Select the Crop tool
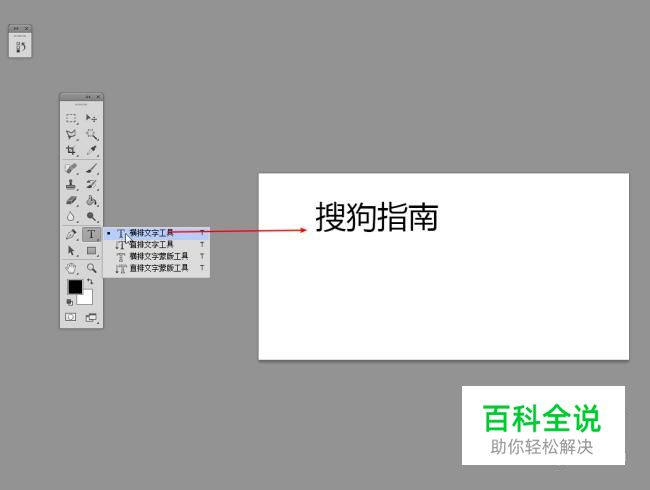 pos(71,150)
